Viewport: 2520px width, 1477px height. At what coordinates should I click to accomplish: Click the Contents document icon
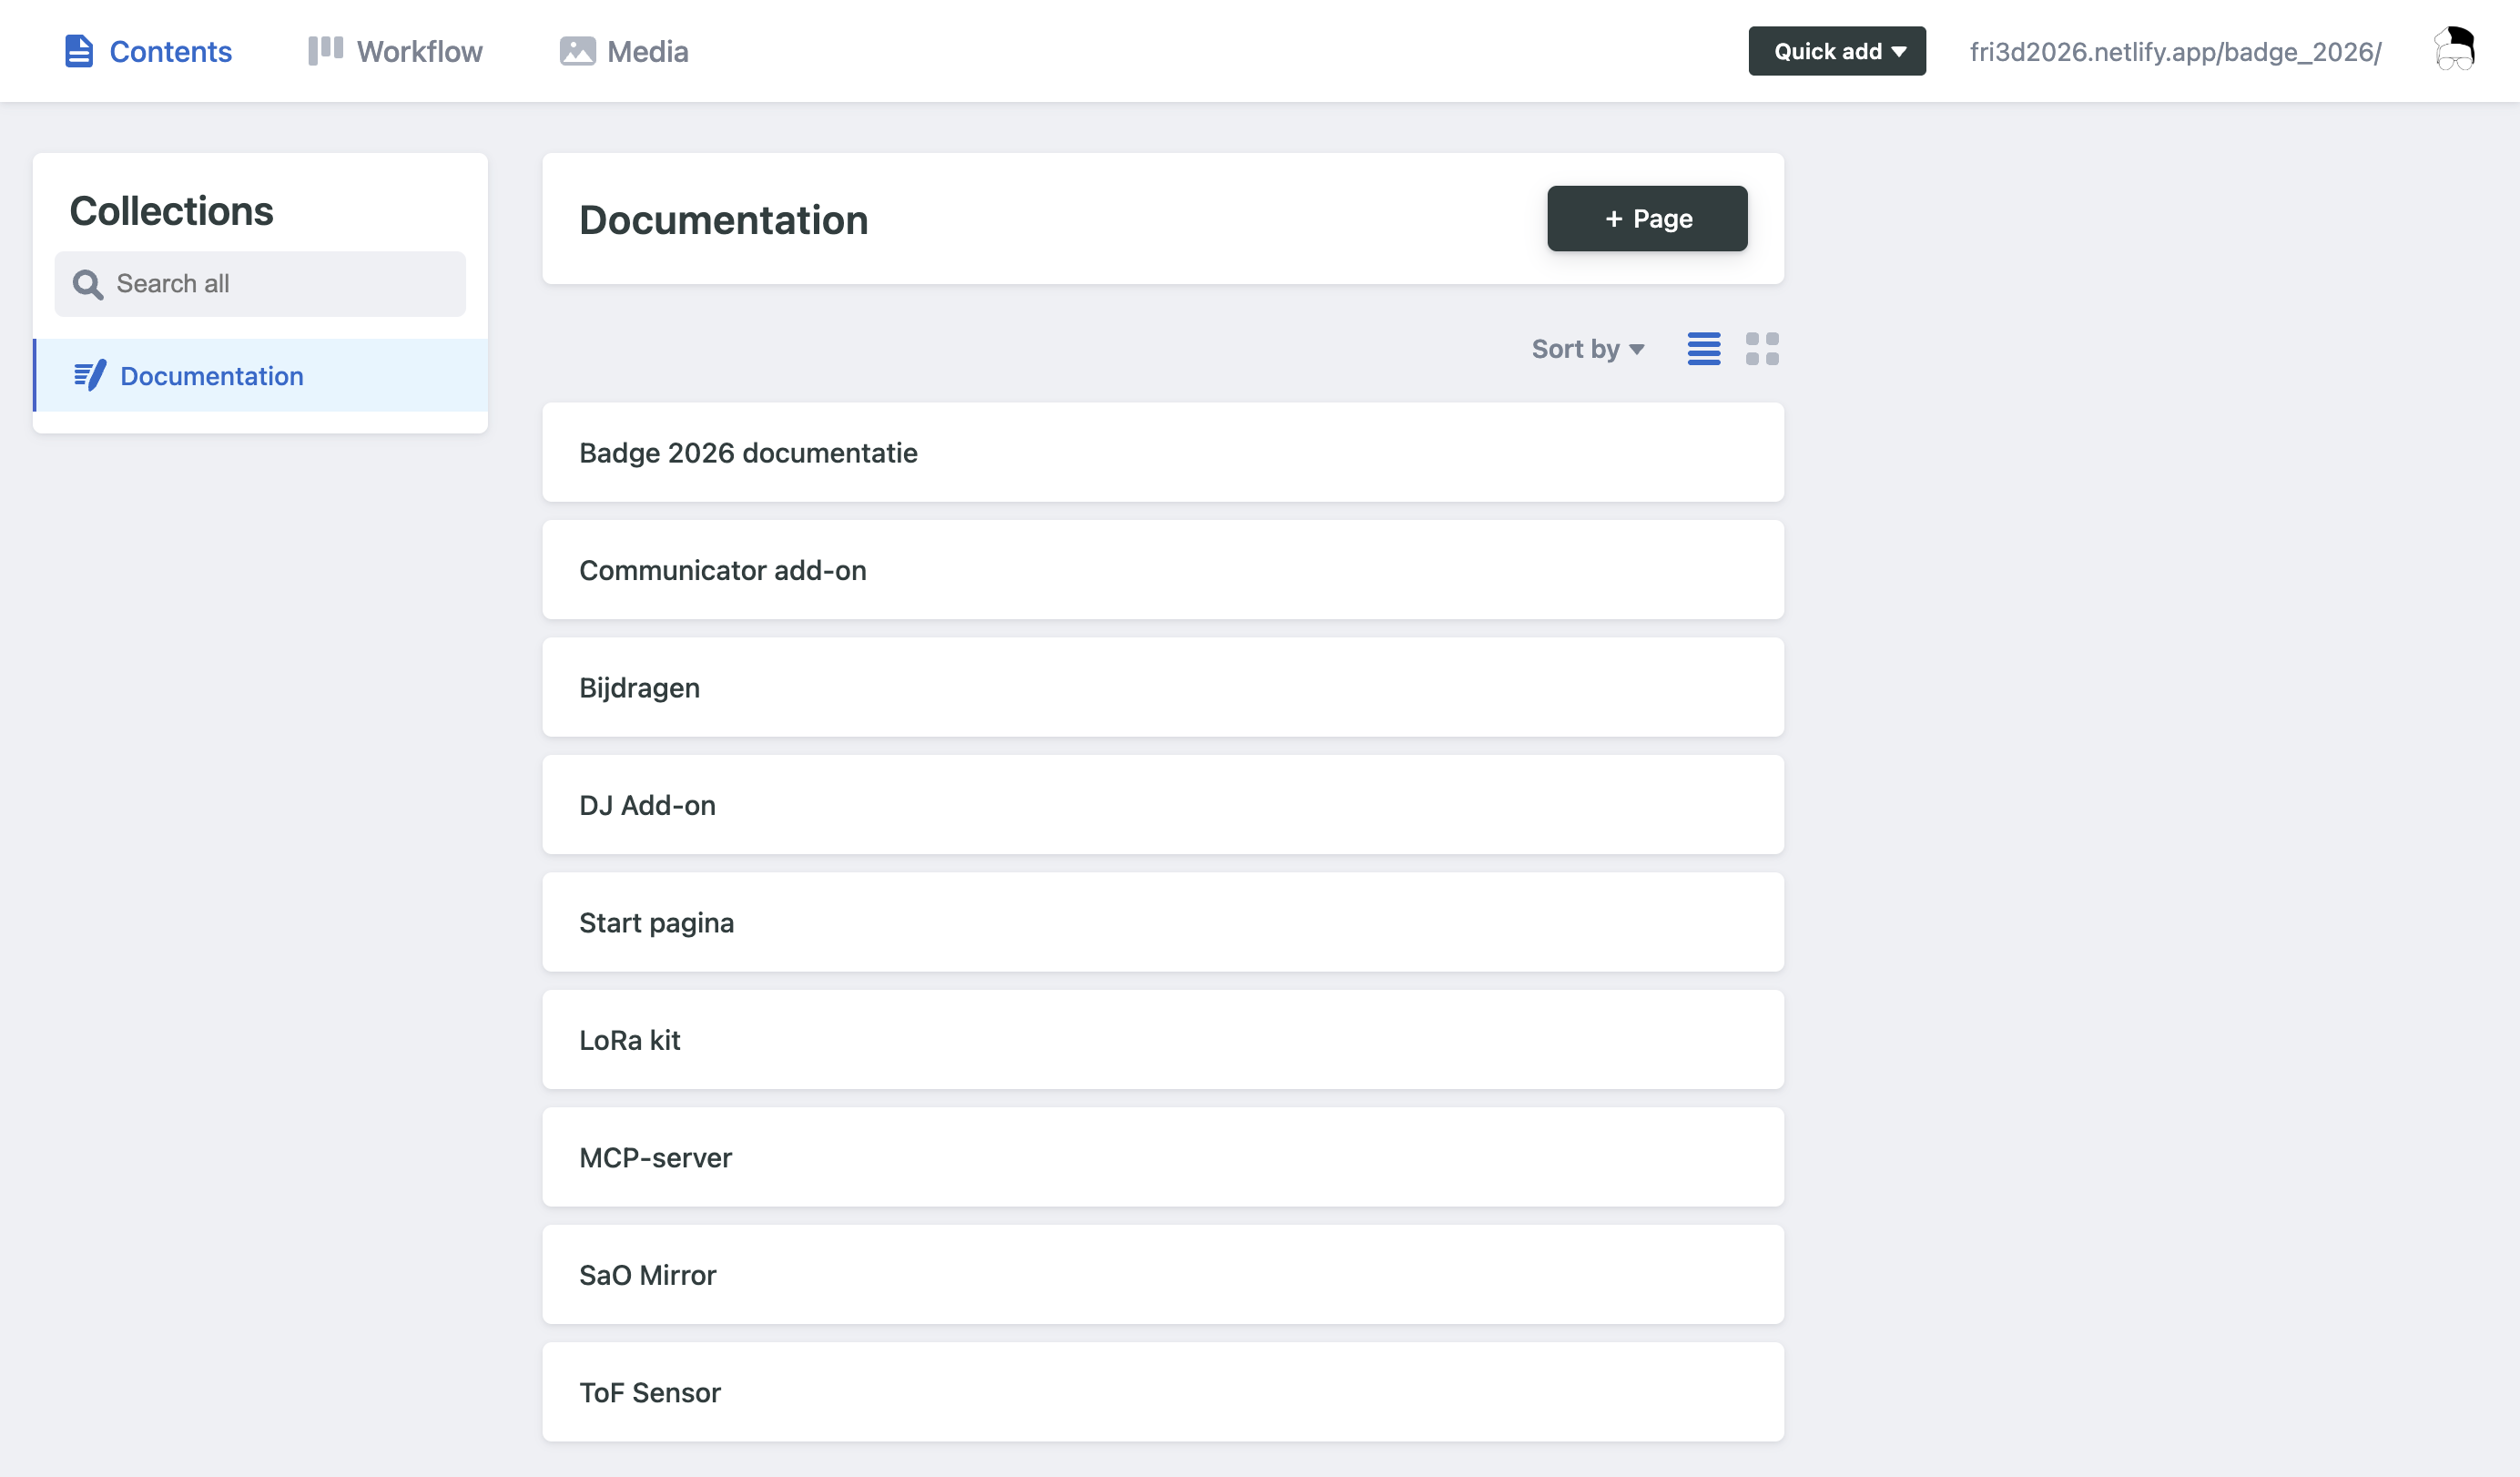click(79, 51)
